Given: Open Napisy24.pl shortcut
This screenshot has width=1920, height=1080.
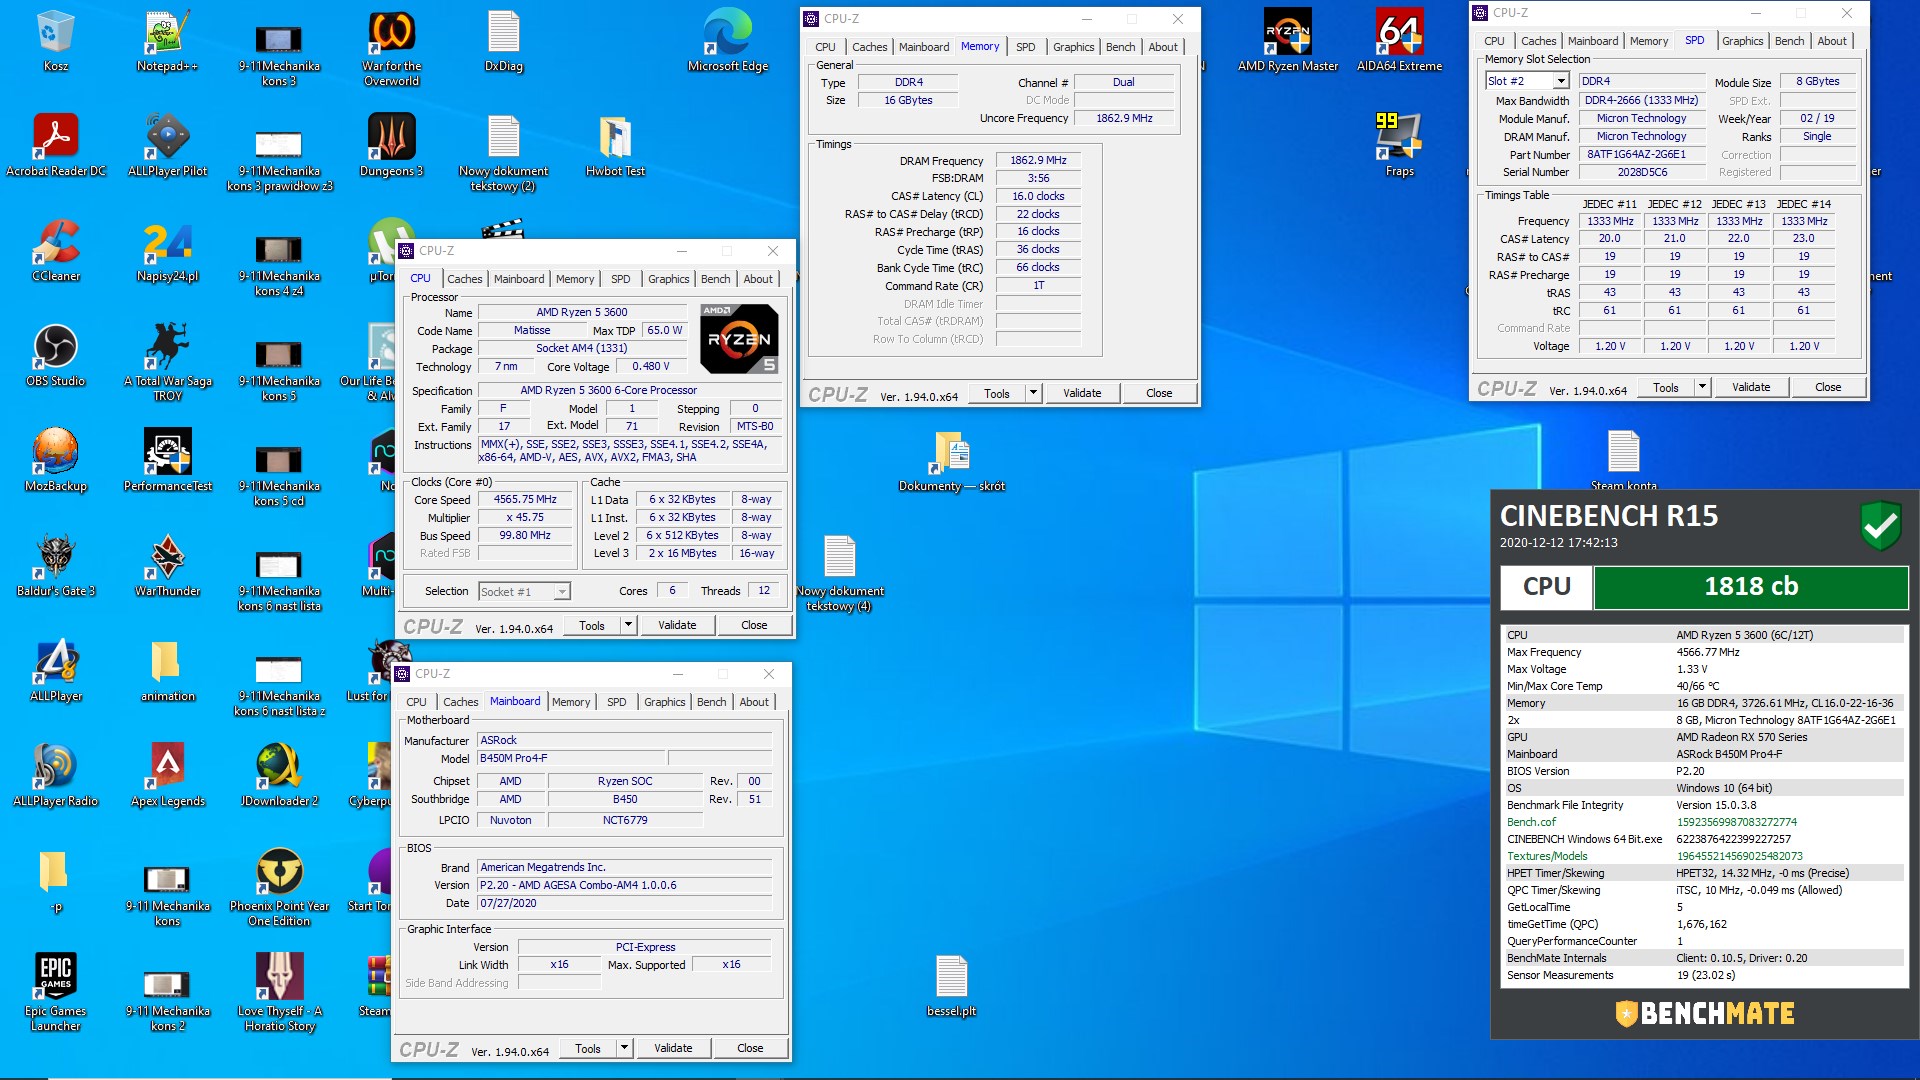Looking at the screenshot, I should tap(167, 250).
